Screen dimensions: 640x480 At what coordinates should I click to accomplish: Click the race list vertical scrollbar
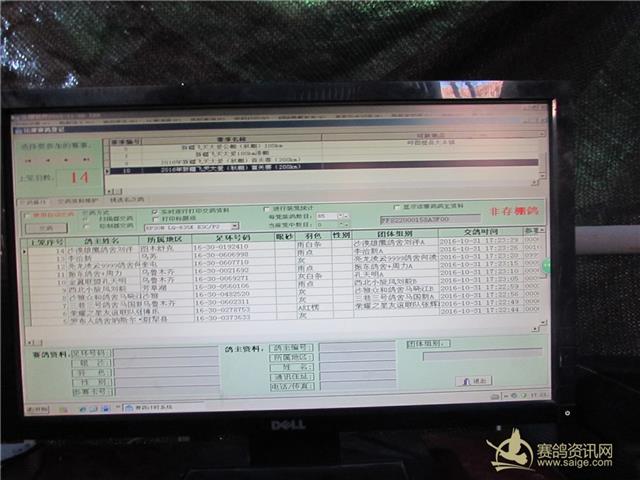point(547,155)
